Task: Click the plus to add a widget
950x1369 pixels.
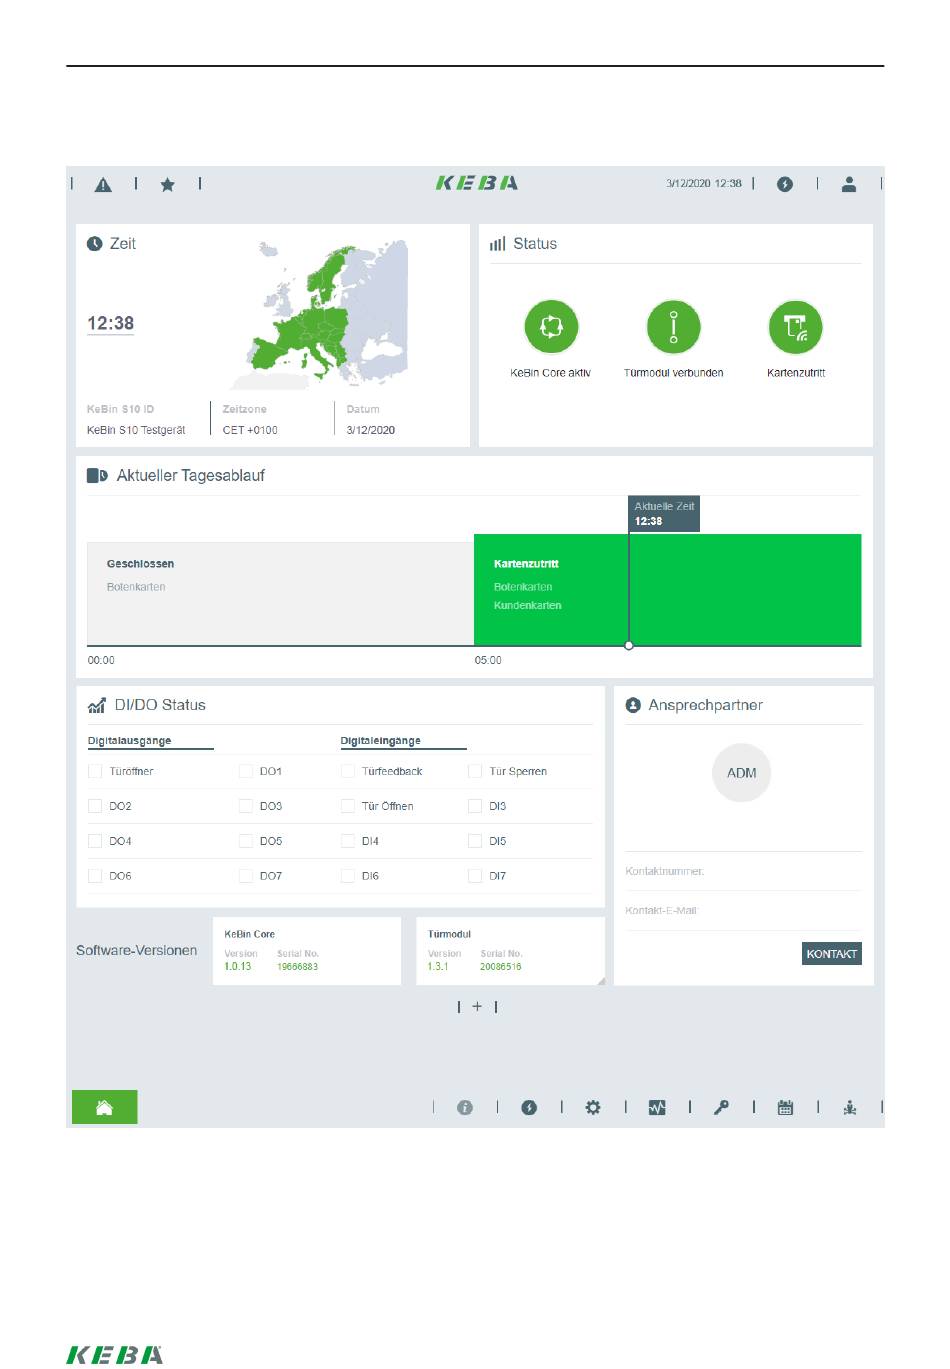Action: (477, 1006)
